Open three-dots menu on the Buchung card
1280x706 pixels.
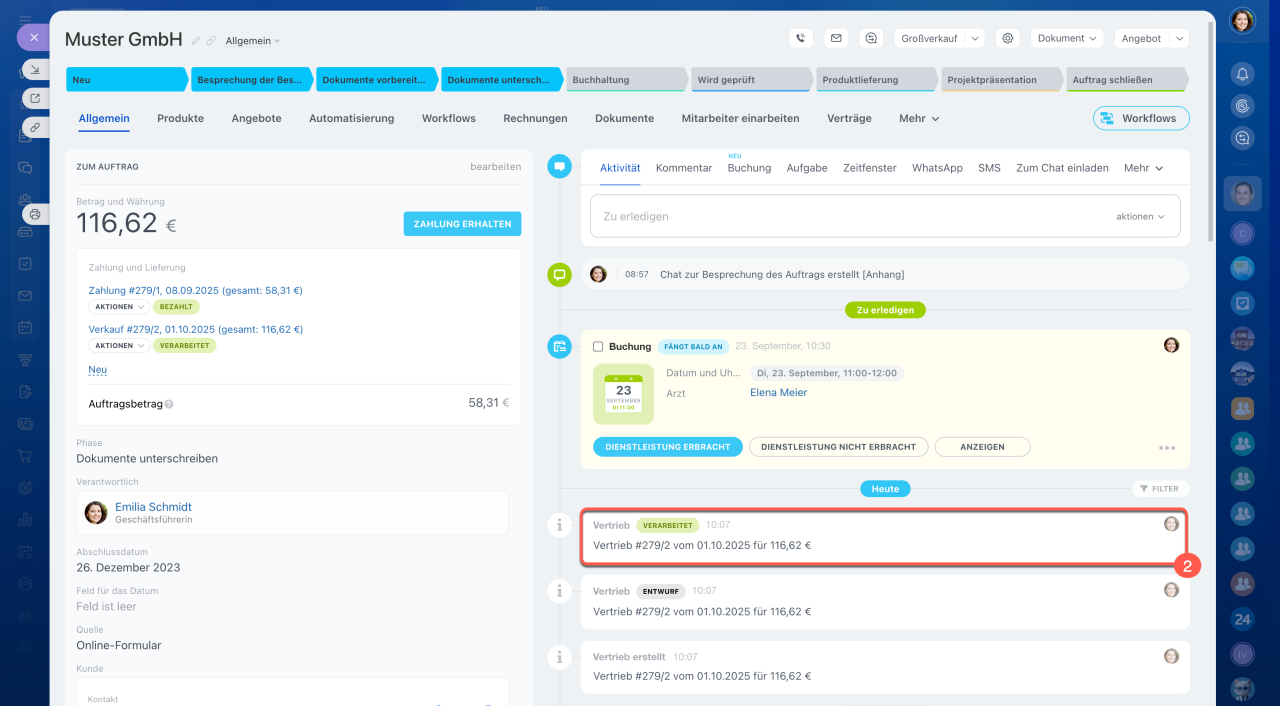coord(1166,448)
